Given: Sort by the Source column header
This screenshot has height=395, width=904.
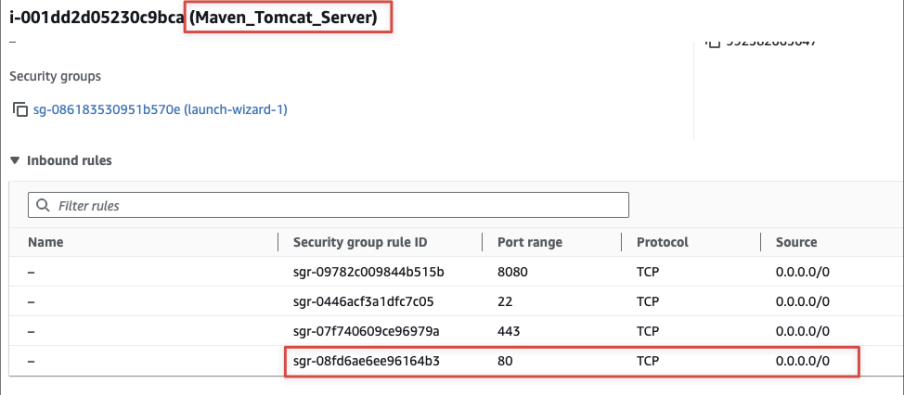Looking at the screenshot, I should pos(796,242).
